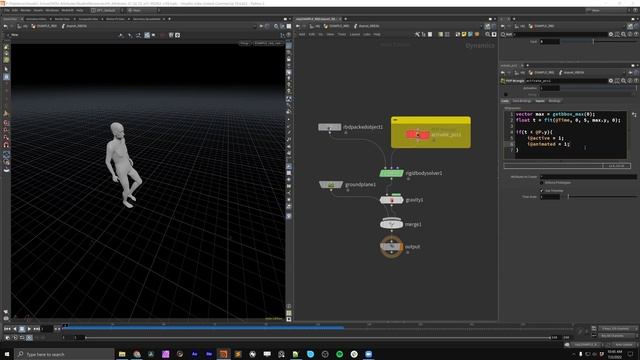Switch to the Bindings tab in parameters
The height and width of the screenshot is (360, 640).
(x=554, y=101)
